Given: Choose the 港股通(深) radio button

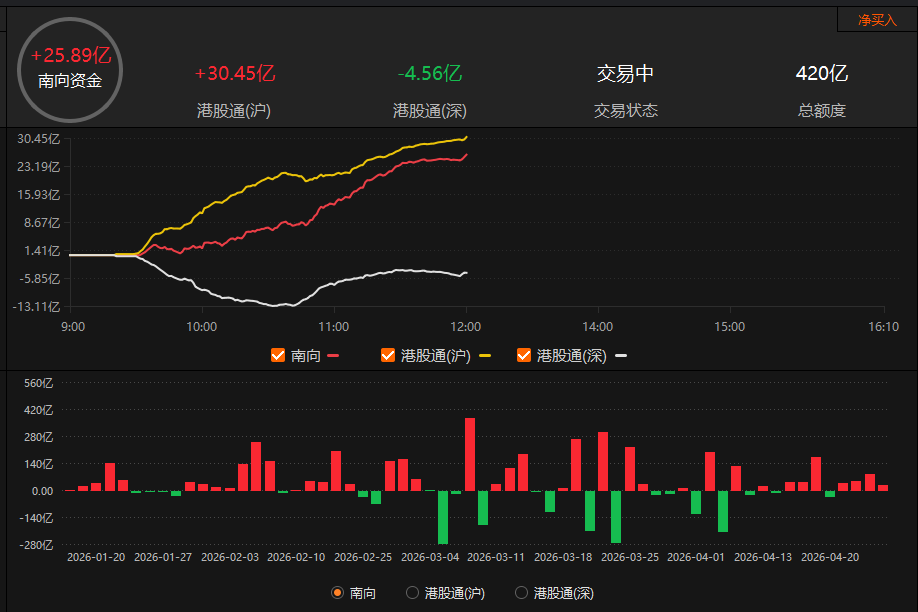Looking at the screenshot, I should (521, 593).
